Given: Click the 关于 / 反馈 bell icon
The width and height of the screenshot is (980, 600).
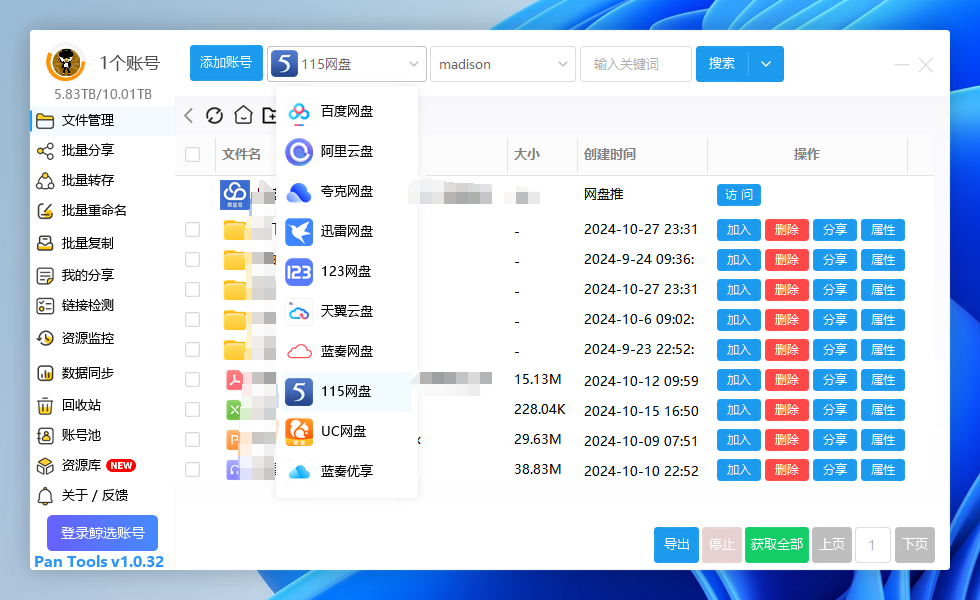Looking at the screenshot, I should (x=45, y=496).
